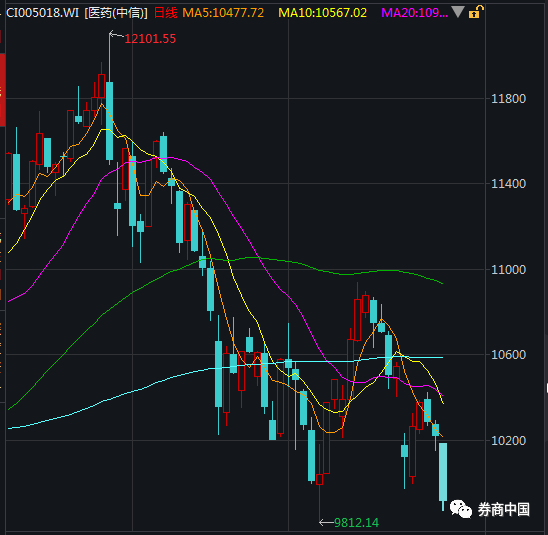Click the 10600 price axis label
548x535 pixels.
coord(508,355)
